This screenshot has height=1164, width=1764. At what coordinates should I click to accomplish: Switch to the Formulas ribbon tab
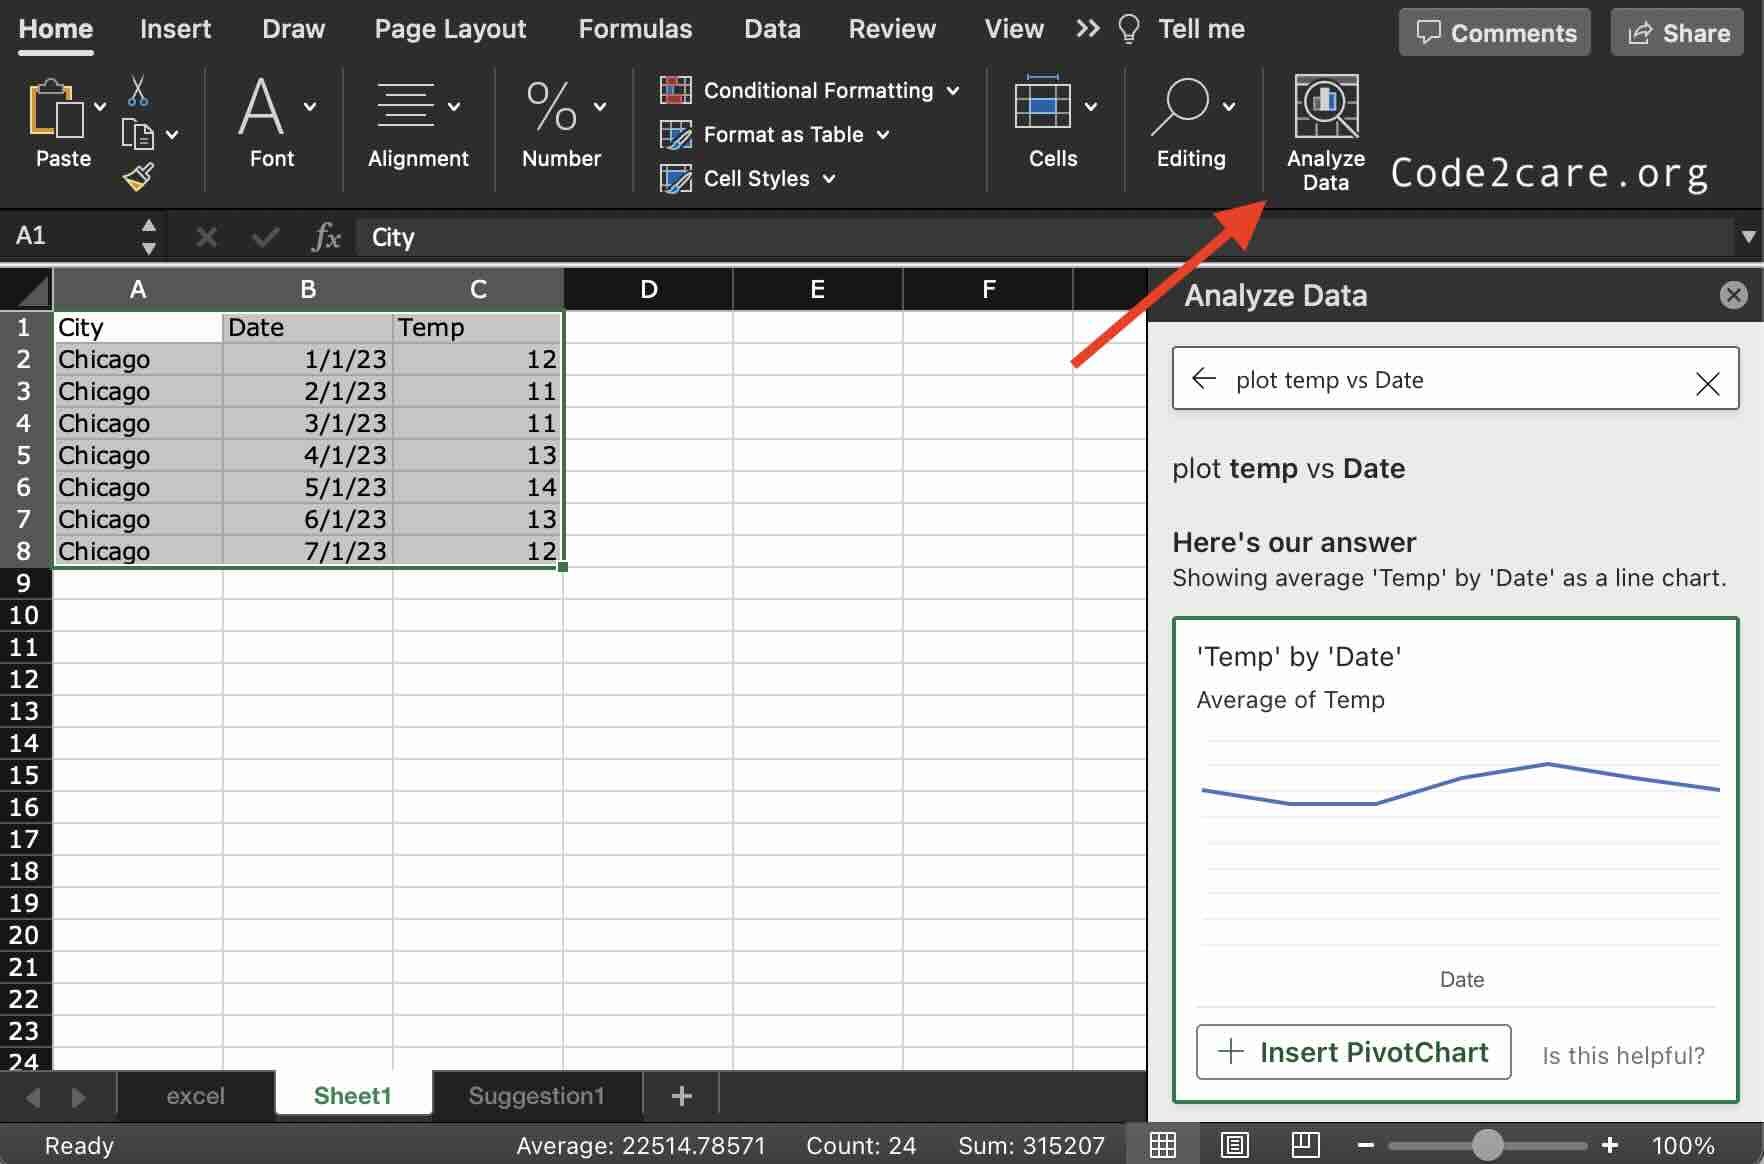point(635,29)
